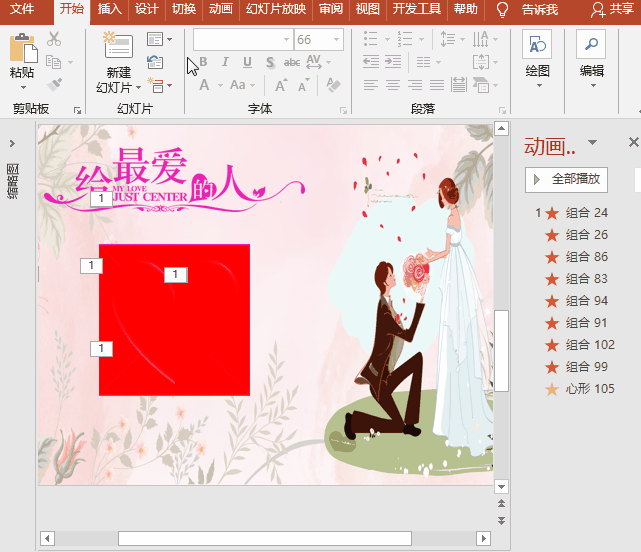Image resolution: width=641 pixels, height=552 pixels.
Task: Select animation item 心形 105
Action: tap(579, 389)
